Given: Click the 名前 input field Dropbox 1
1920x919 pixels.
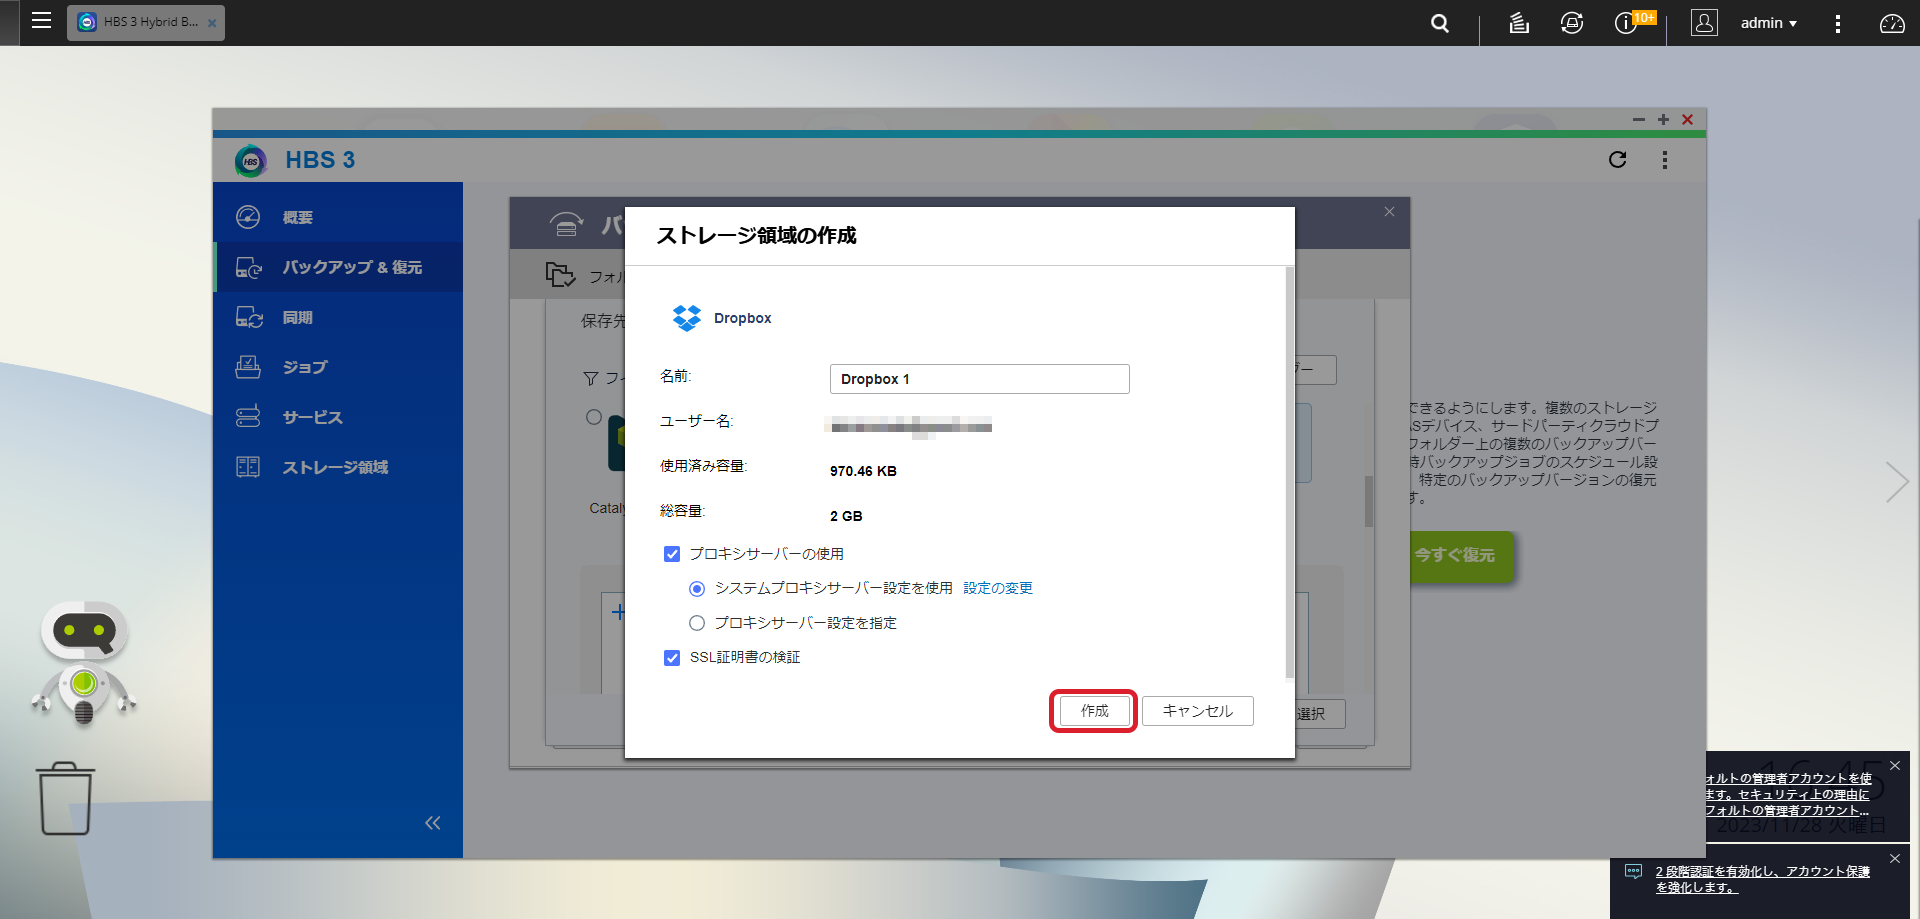Looking at the screenshot, I should pos(980,379).
